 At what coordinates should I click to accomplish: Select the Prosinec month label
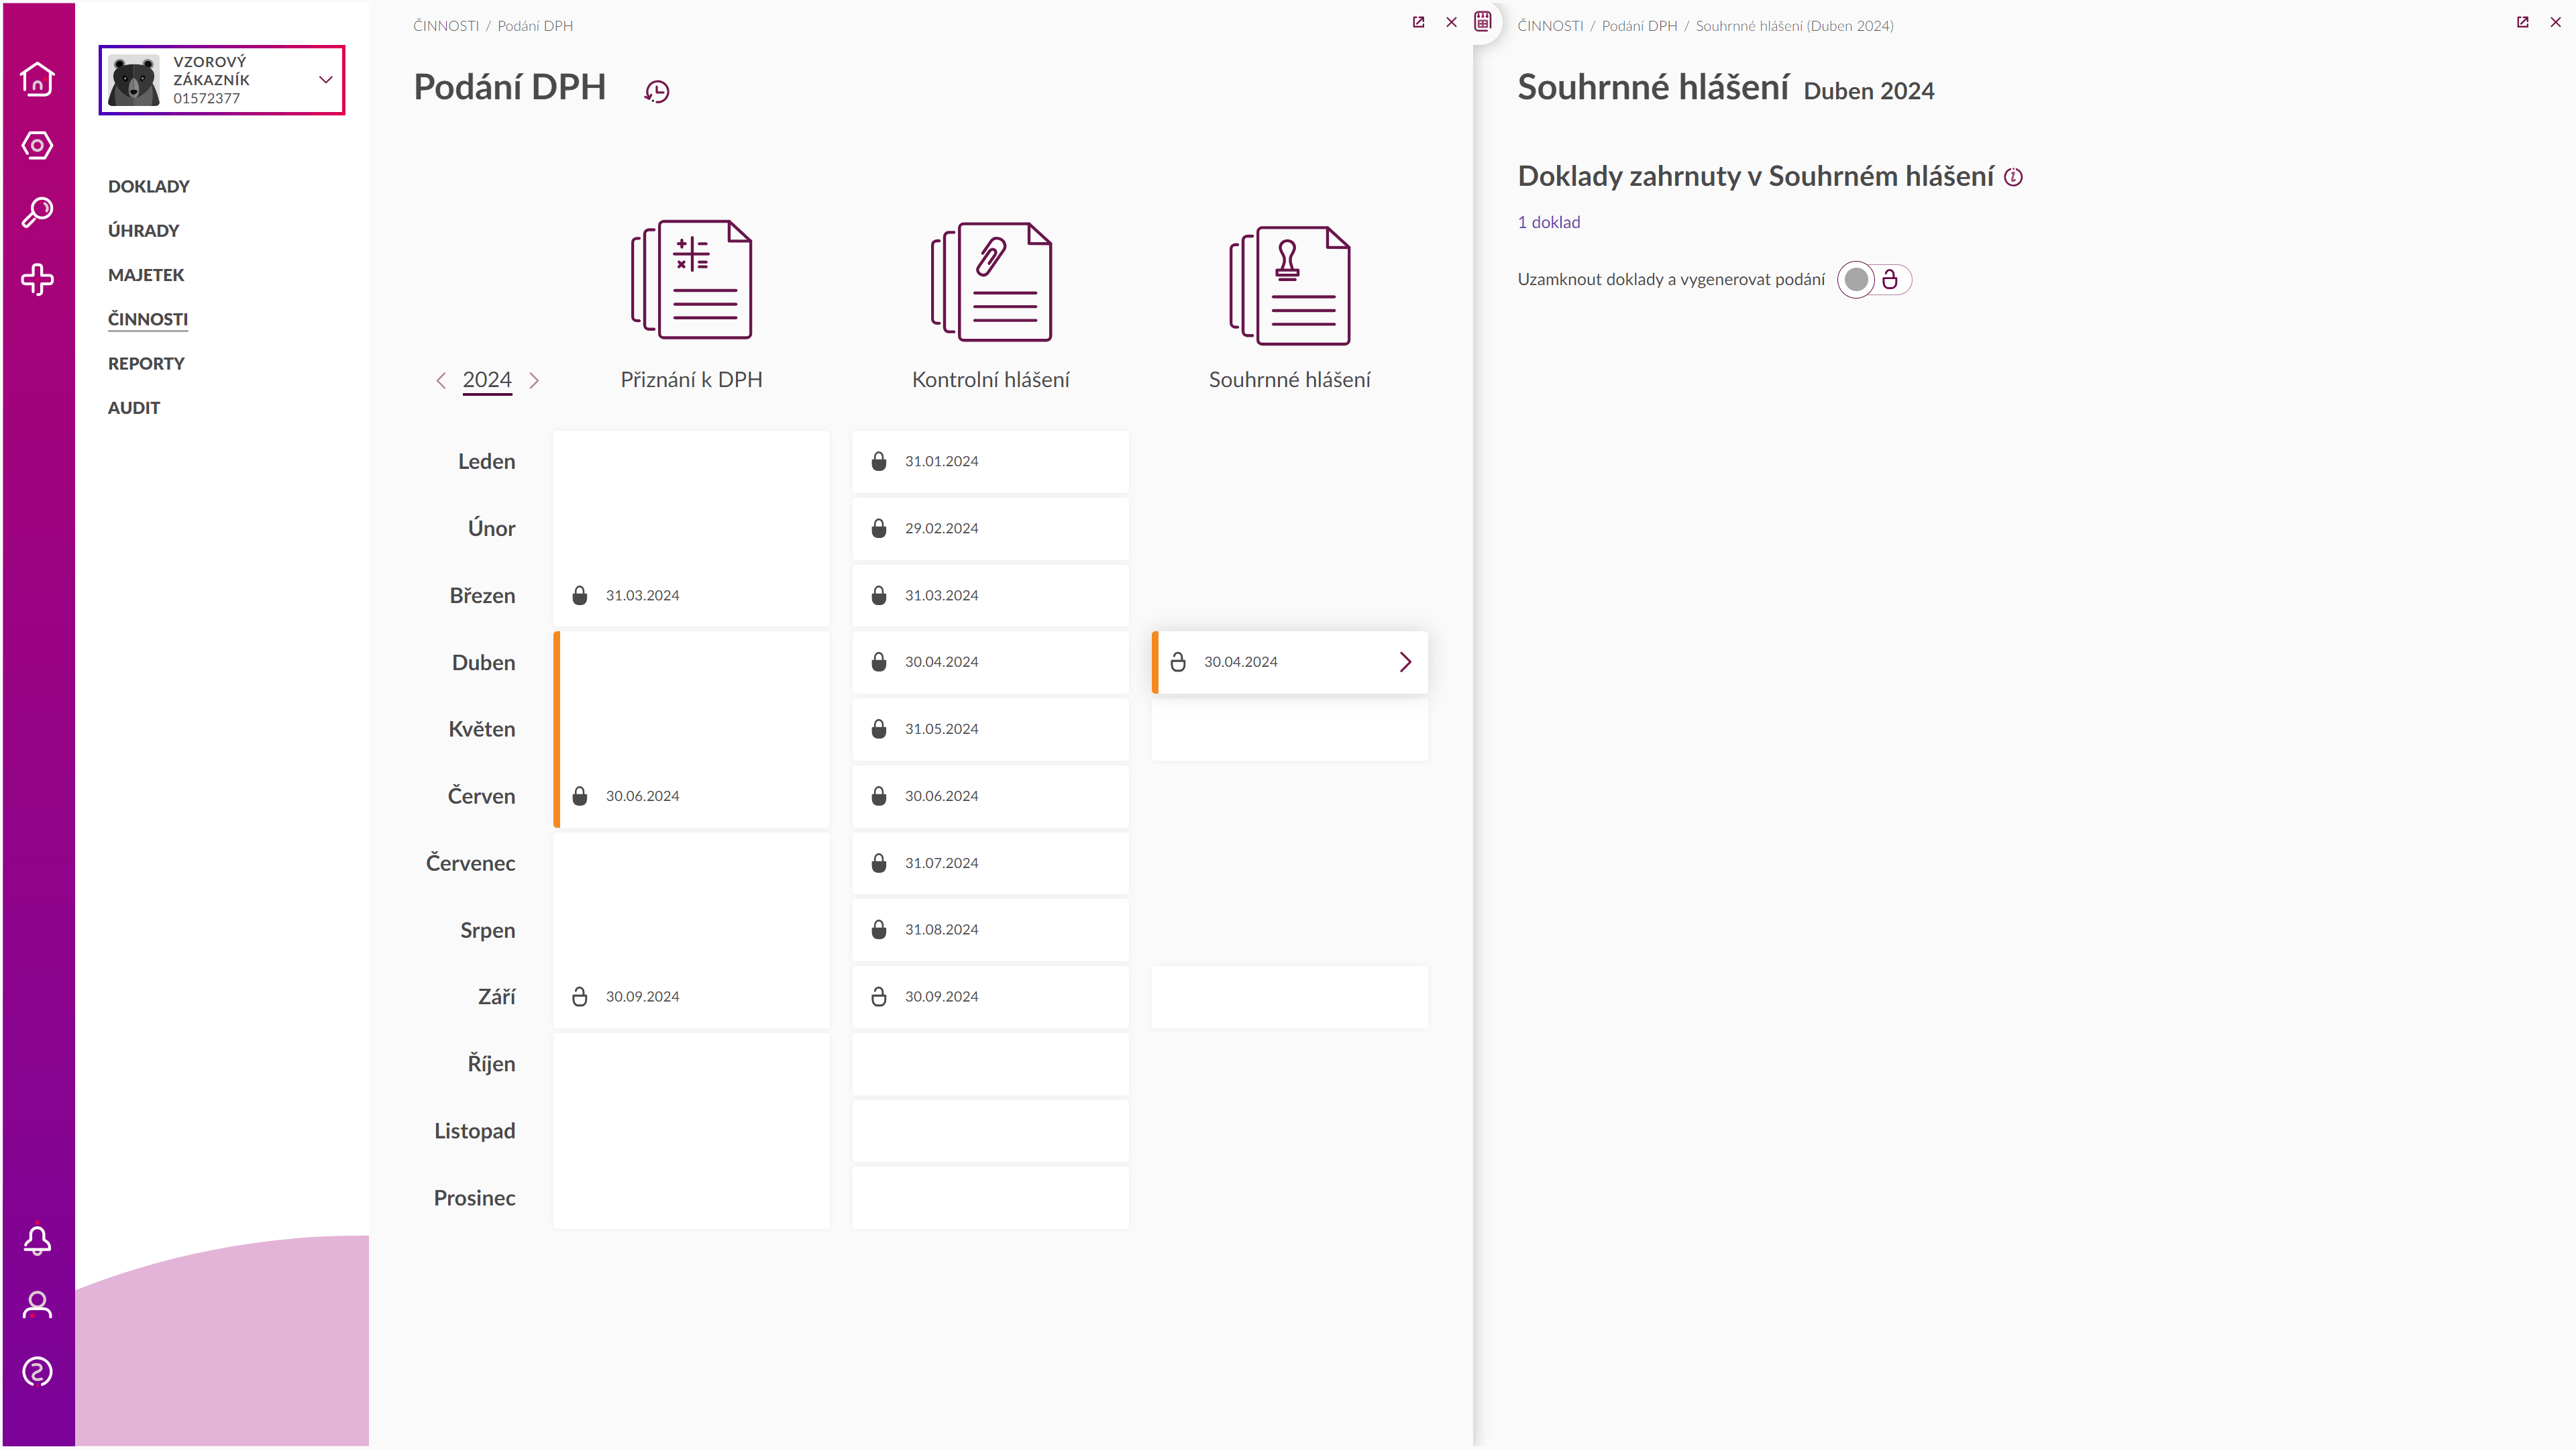[474, 1198]
